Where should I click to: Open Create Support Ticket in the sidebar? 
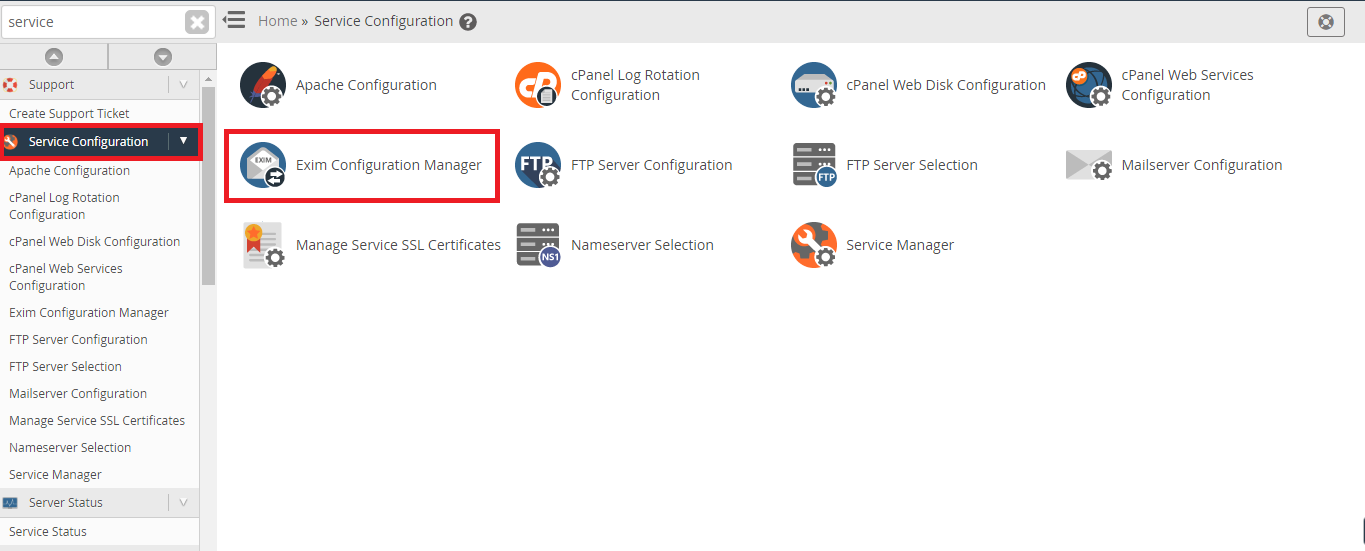coord(69,114)
